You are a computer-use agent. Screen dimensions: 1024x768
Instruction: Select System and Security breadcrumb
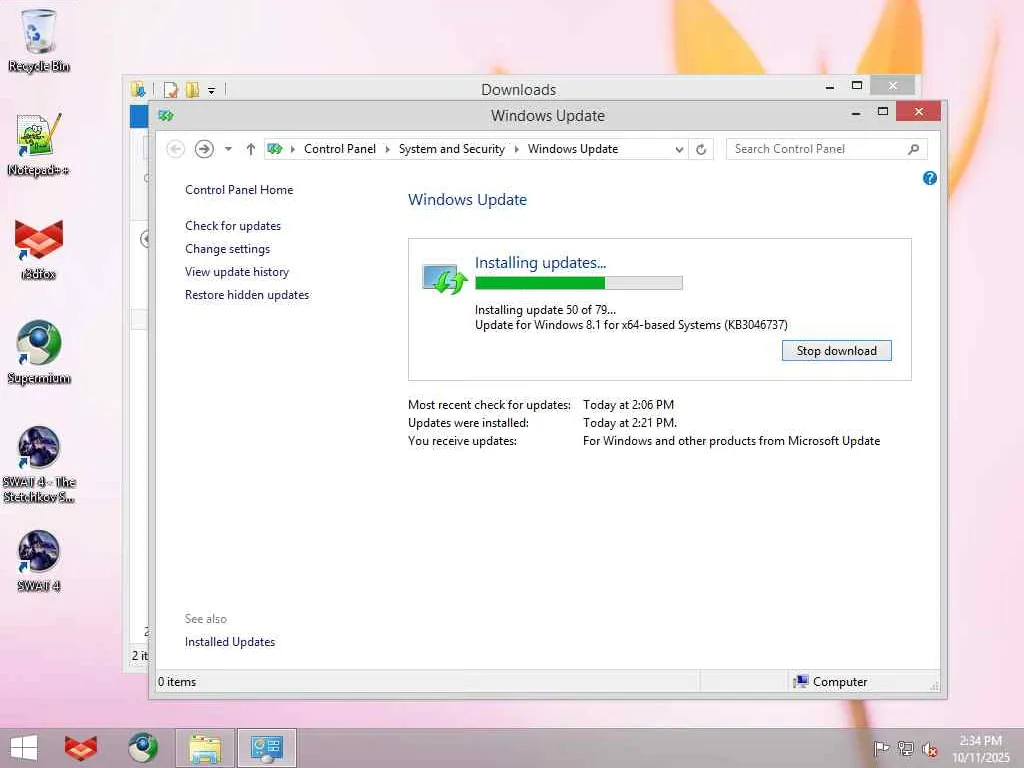click(451, 149)
